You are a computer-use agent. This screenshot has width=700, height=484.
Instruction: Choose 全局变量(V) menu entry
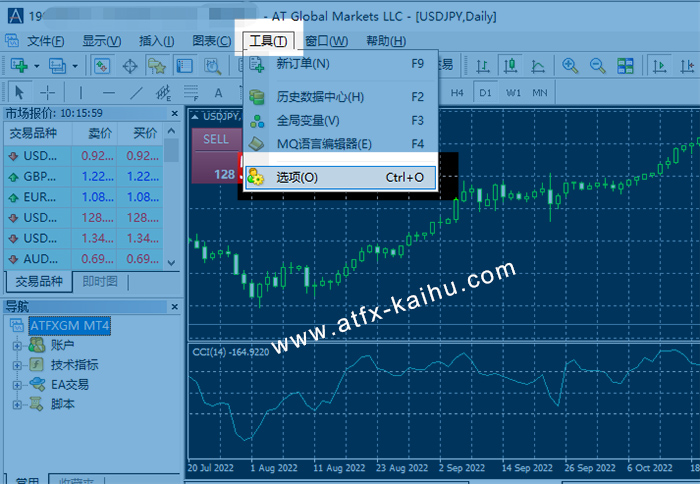[341, 121]
